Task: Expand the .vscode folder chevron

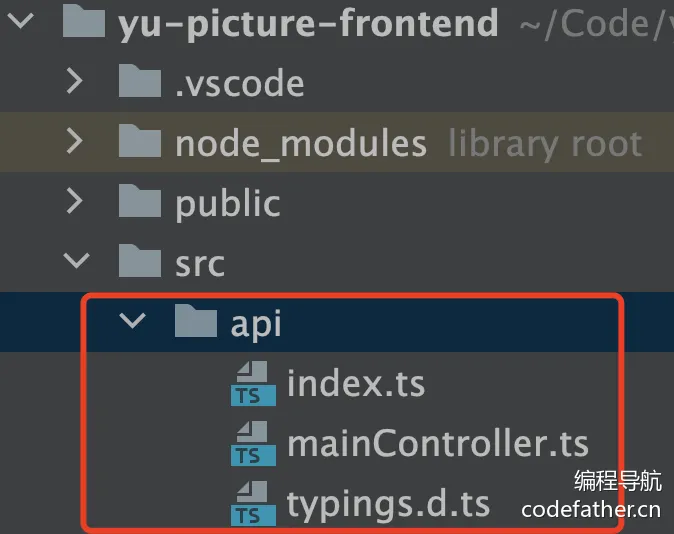Action: coord(75,81)
